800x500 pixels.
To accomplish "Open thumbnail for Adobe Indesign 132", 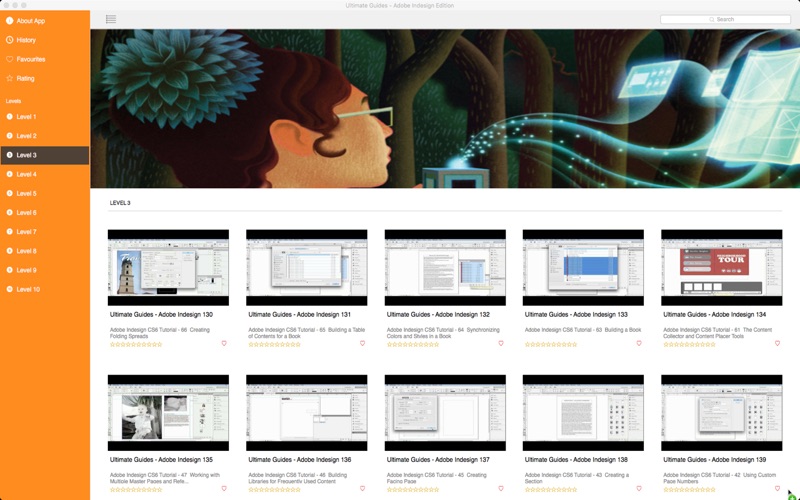I will [445, 267].
